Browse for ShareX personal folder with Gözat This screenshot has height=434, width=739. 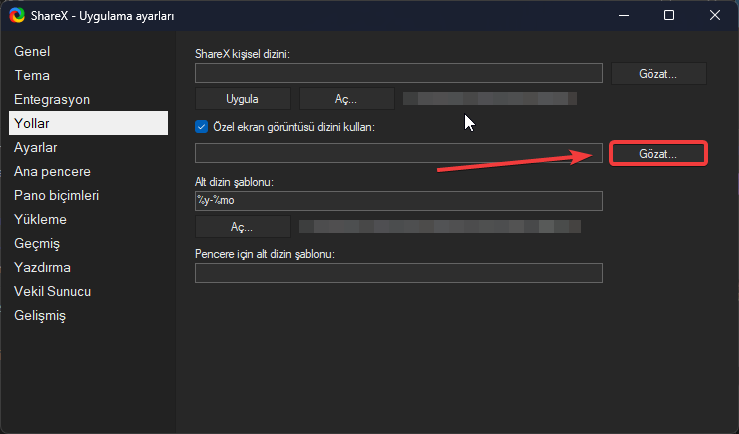tap(658, 74)
